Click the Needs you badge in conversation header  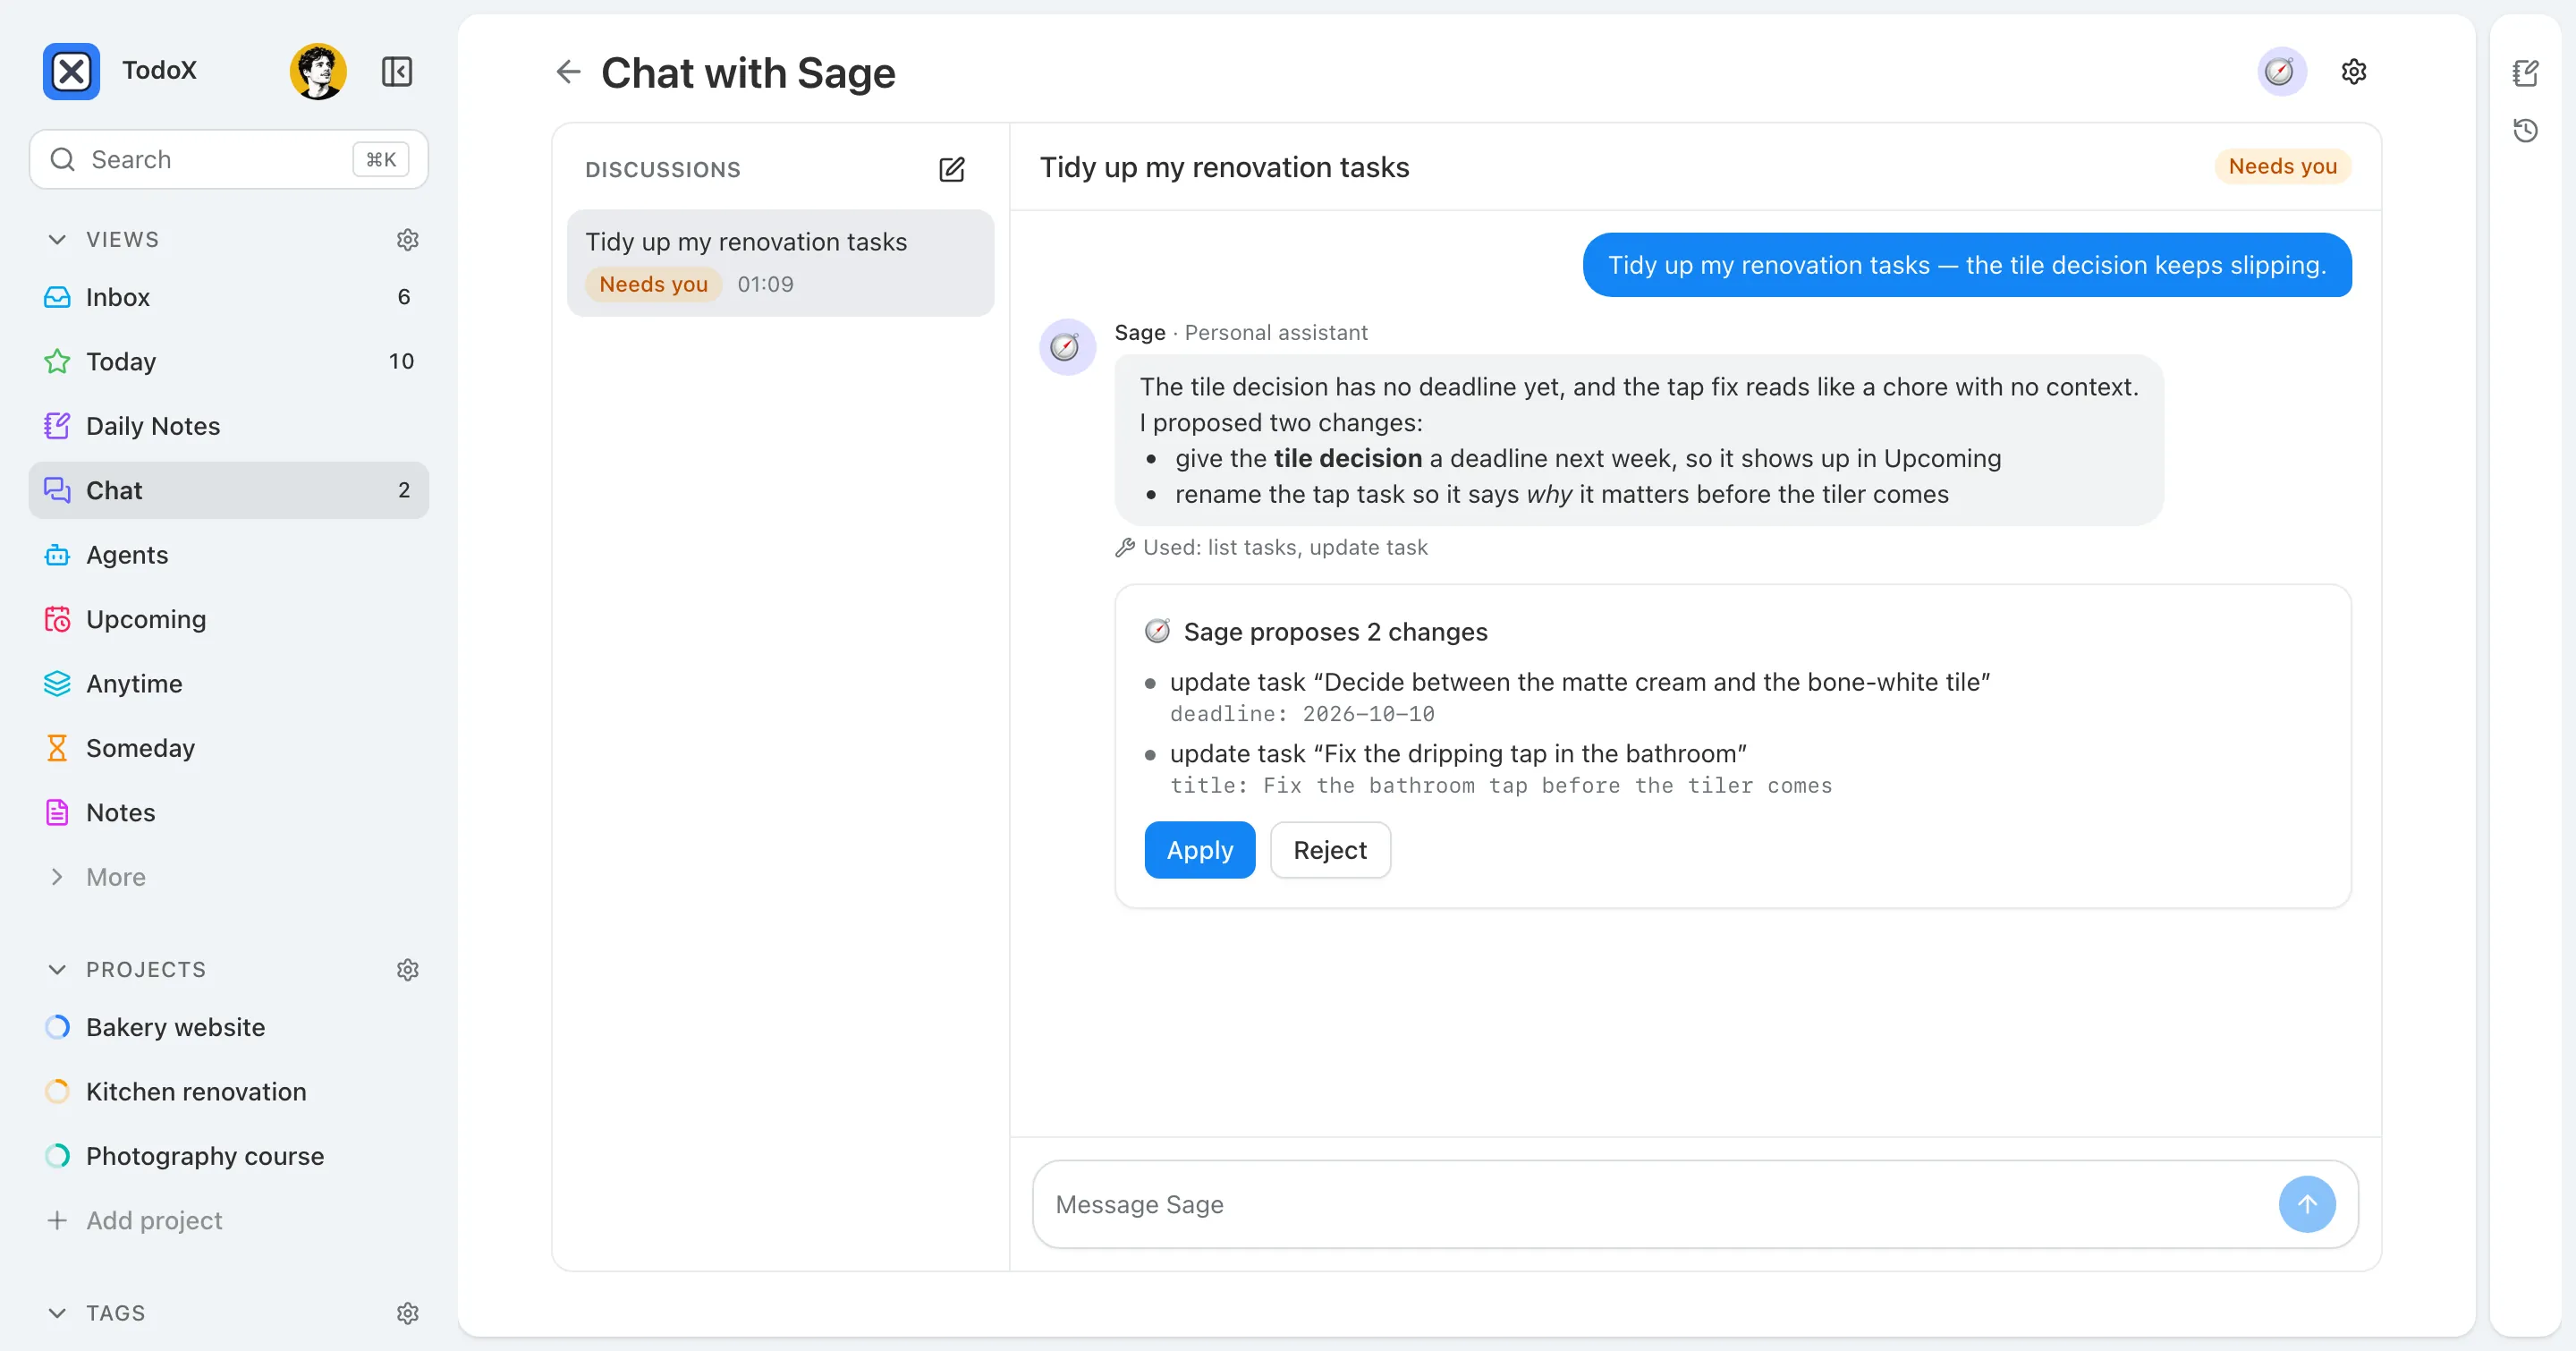[2283, 167]
